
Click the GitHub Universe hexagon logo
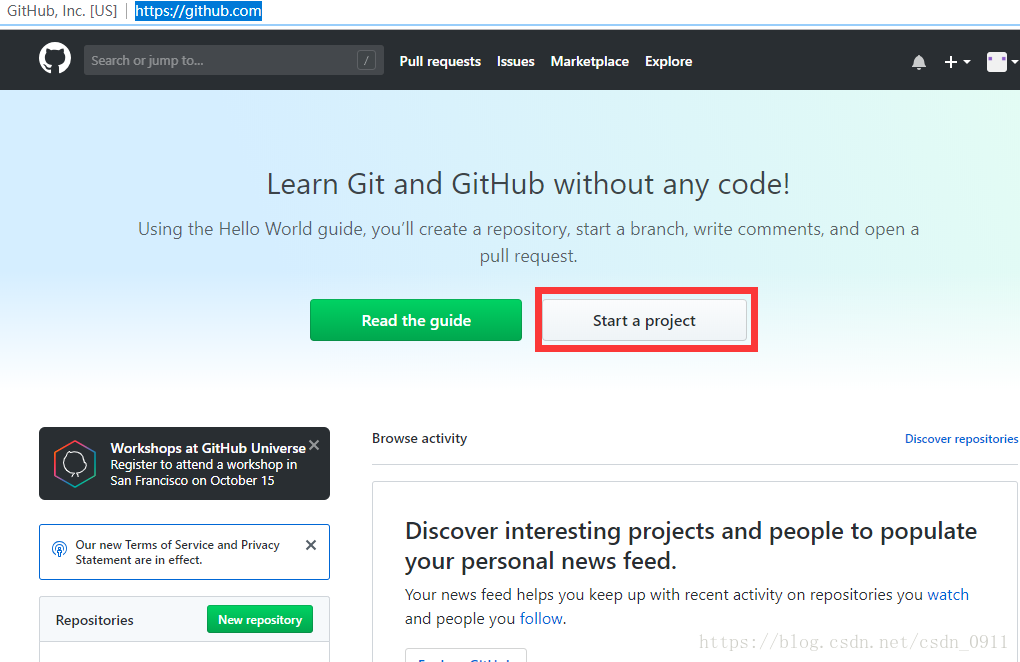(x=75, y=464)
